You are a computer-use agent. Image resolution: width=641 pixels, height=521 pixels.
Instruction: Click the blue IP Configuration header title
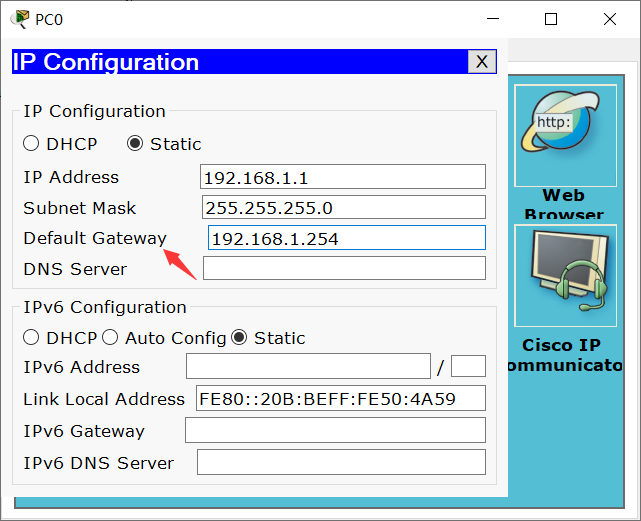coord(105,62)
